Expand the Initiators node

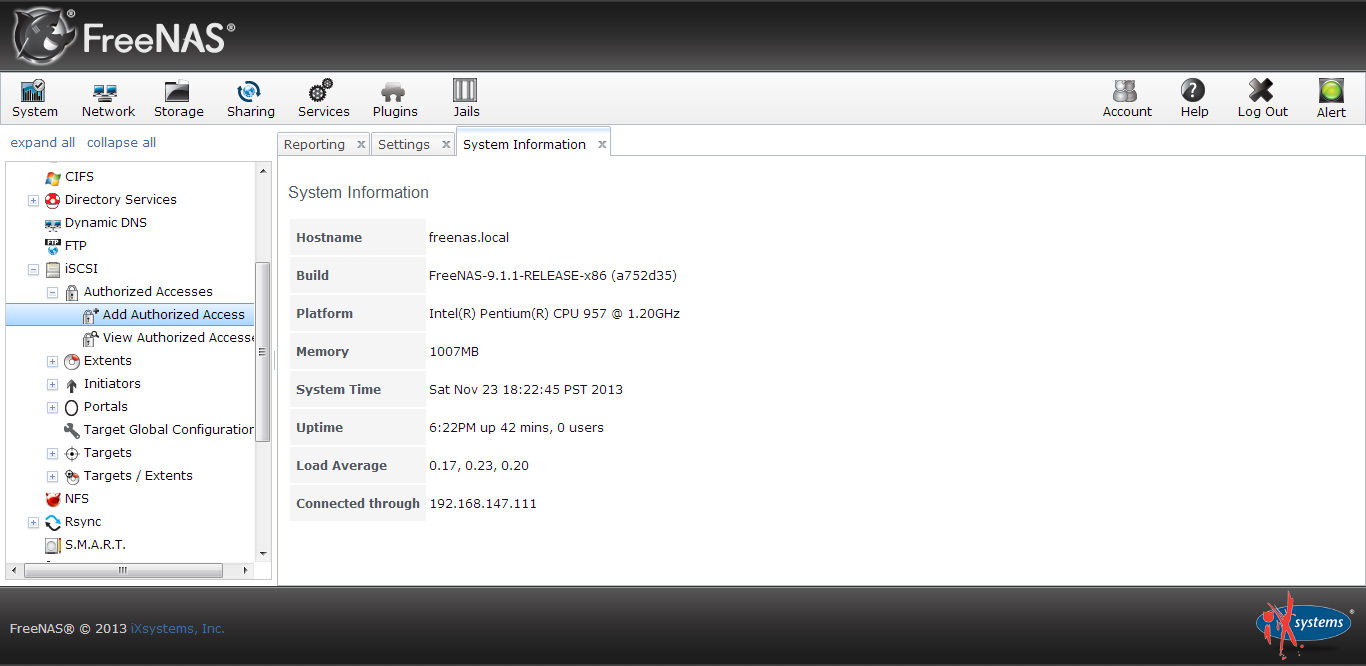(x=52, y=384)
